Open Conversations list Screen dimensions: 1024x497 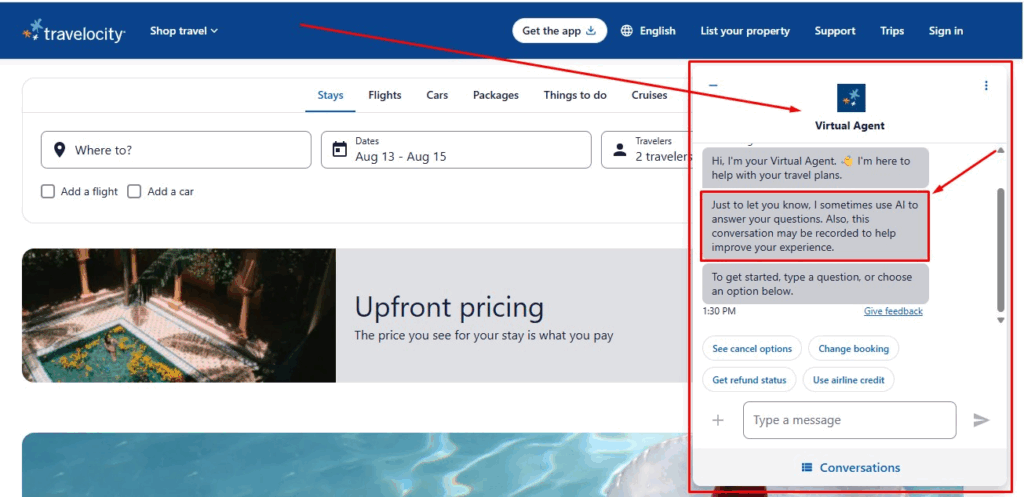tap(850, 468)
